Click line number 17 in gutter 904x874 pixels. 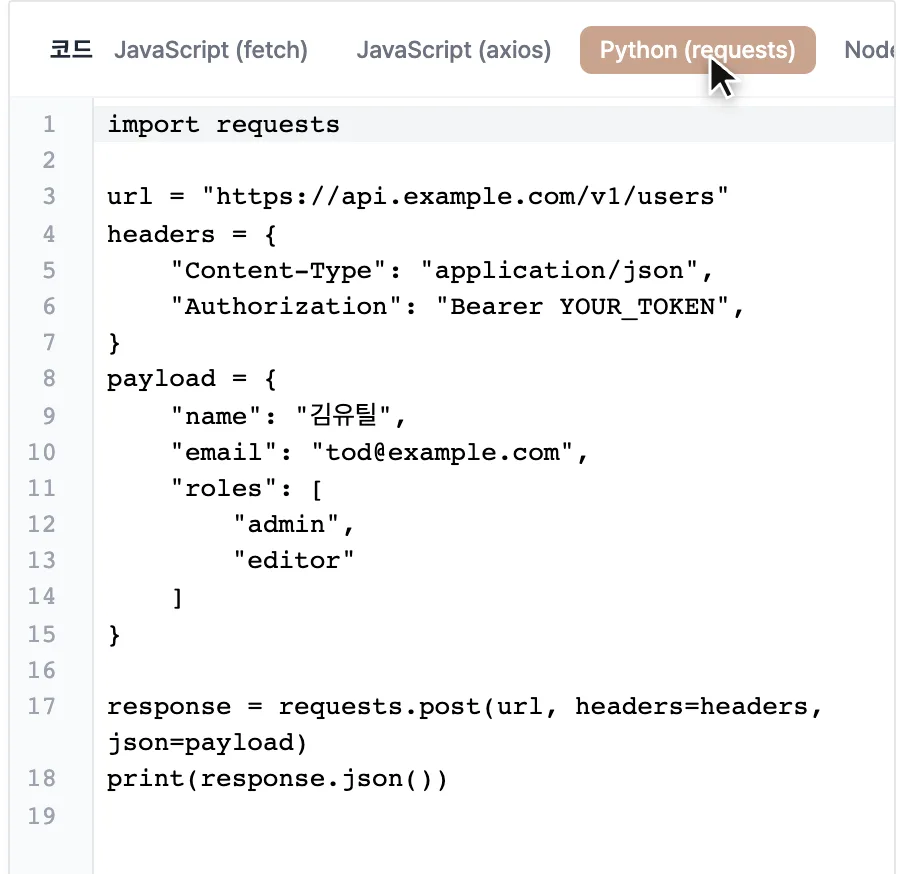pos(42,706)
